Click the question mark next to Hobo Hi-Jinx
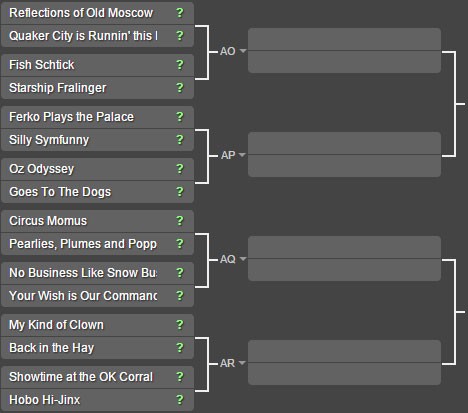 [x=180, y=400]
